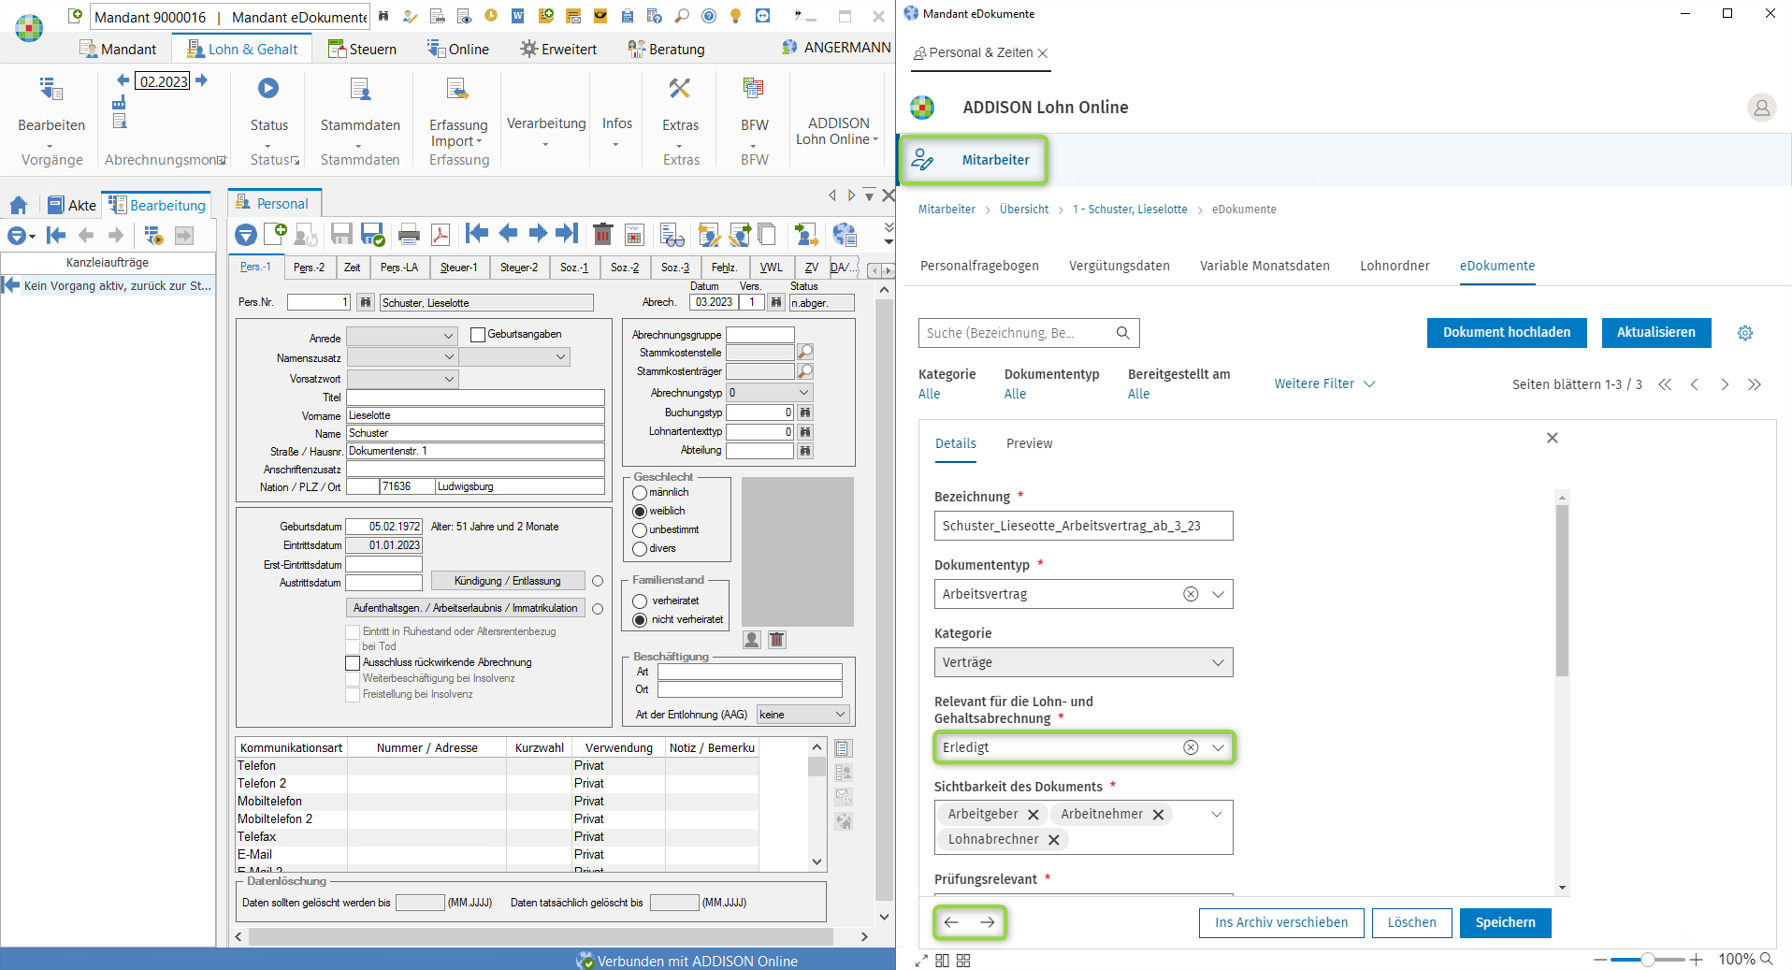Click the Aktualisieren button
The width and height of the screenshot is (1792, 970).
(x=1656, y=333)
